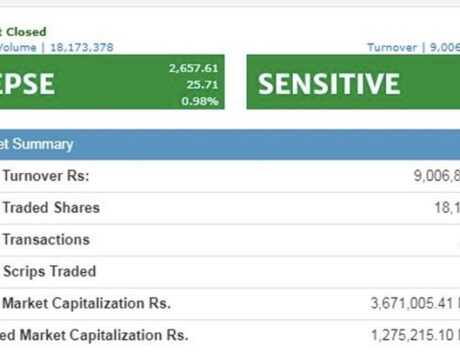Viewport: 460px width, 360px height.
Task: Select the Turnover Rs row label
Action: pyautogui.click(x=46, y=176)
